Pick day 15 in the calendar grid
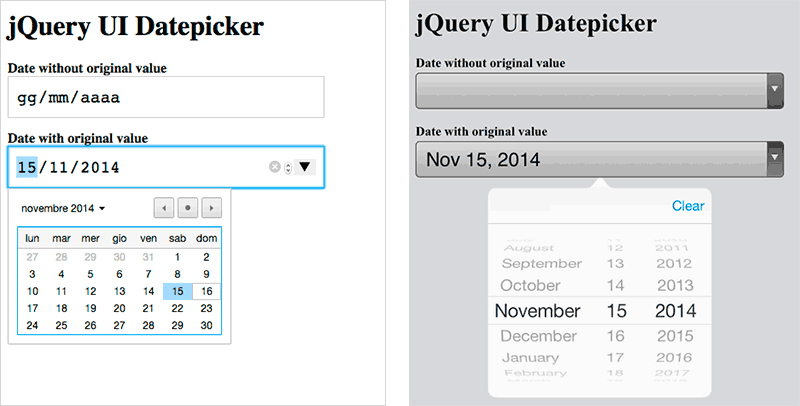The image size is (800, 406). pos(177,291)
